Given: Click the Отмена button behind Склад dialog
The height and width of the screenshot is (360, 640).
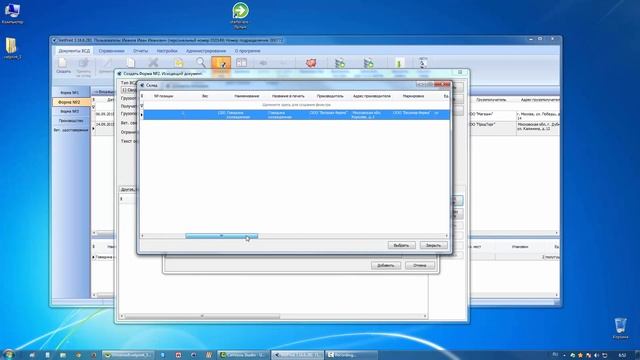Looking at the screenshot, I should coord(420,265).
